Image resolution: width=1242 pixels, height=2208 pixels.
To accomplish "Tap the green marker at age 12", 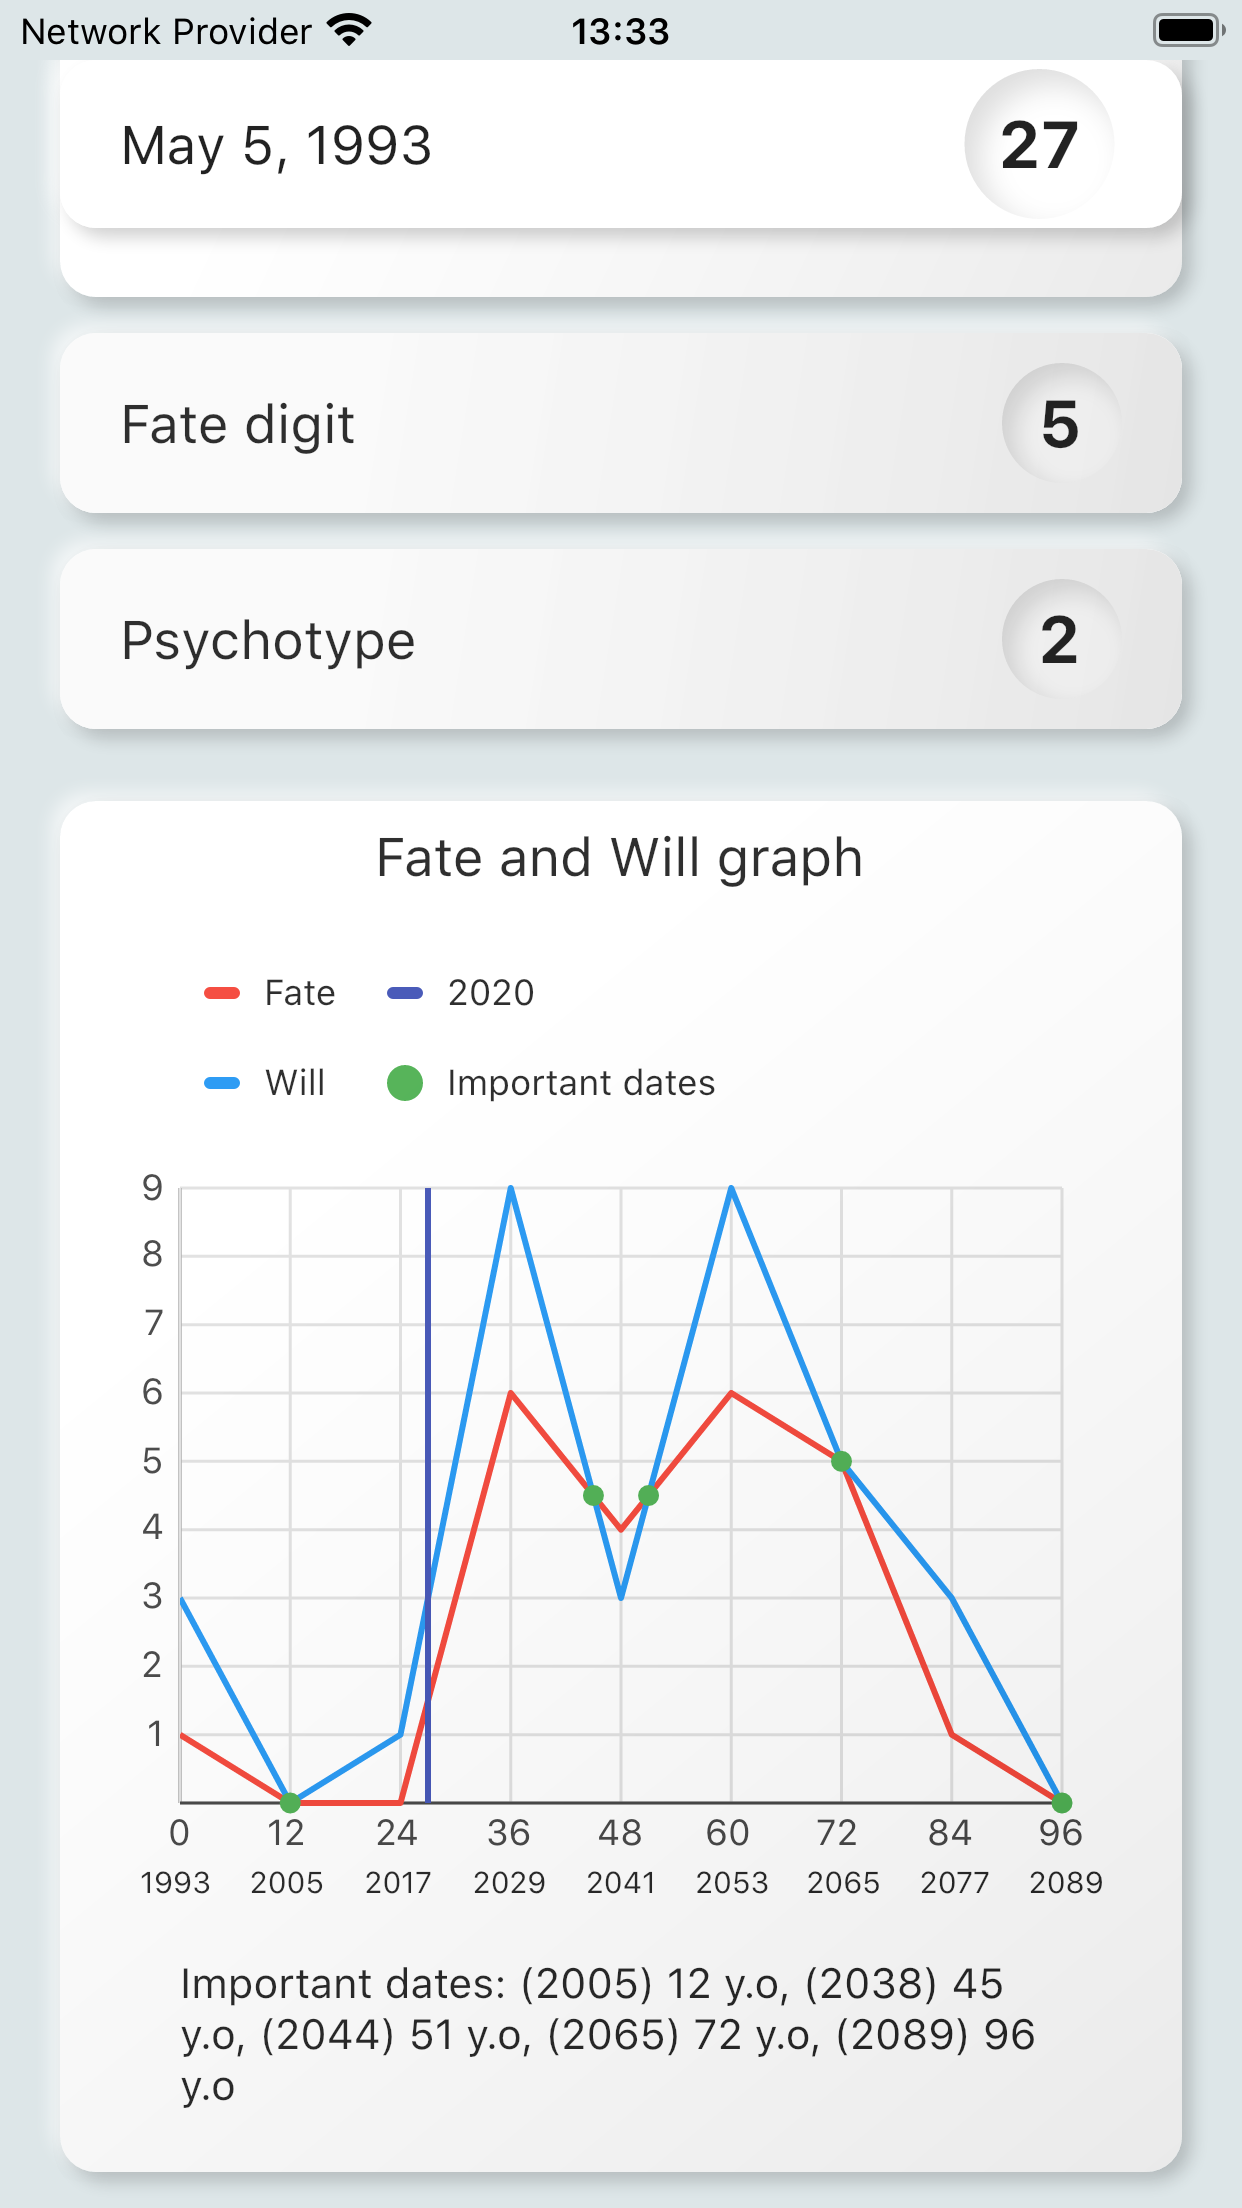I will coord(290,1802).
